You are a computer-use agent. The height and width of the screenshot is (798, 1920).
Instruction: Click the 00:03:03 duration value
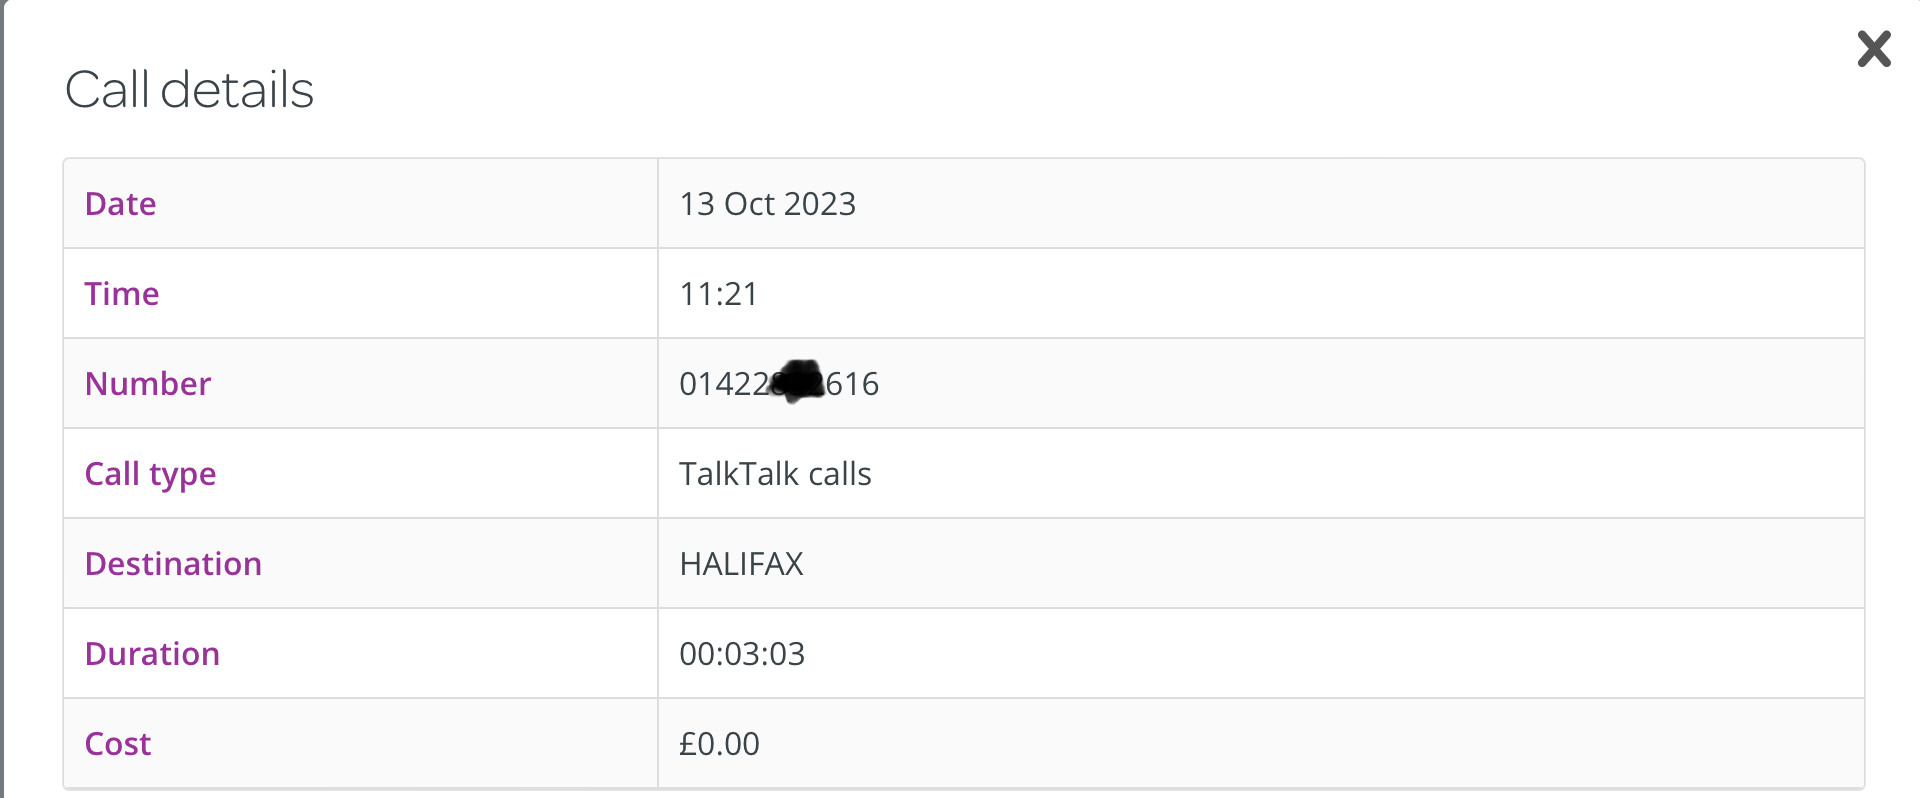742,654
